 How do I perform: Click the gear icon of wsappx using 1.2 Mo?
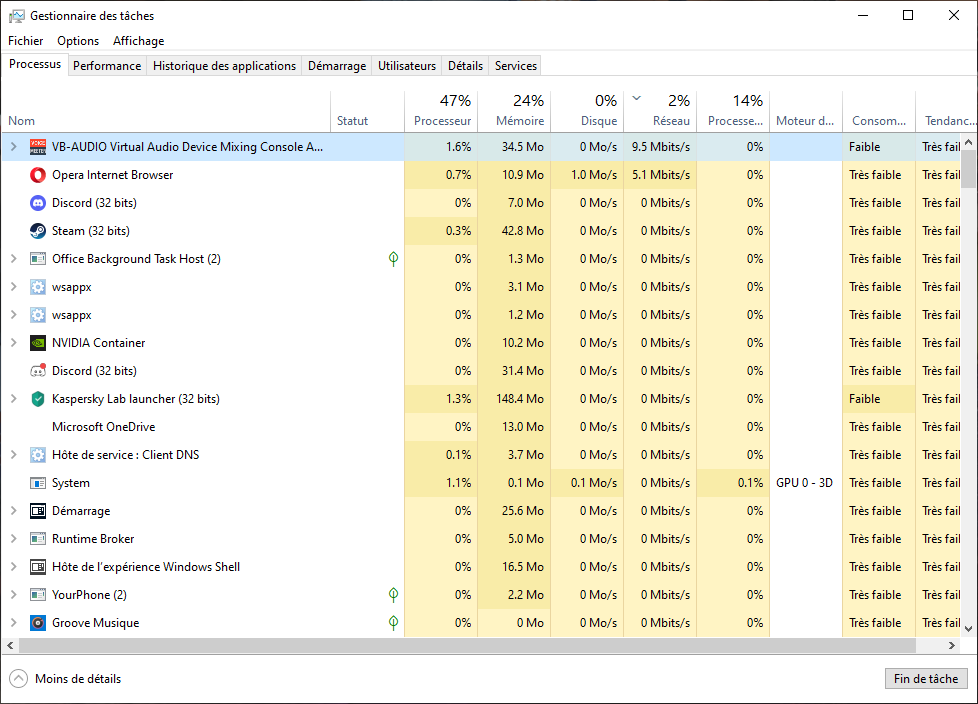pyautogui.click(x=38, y=315)
